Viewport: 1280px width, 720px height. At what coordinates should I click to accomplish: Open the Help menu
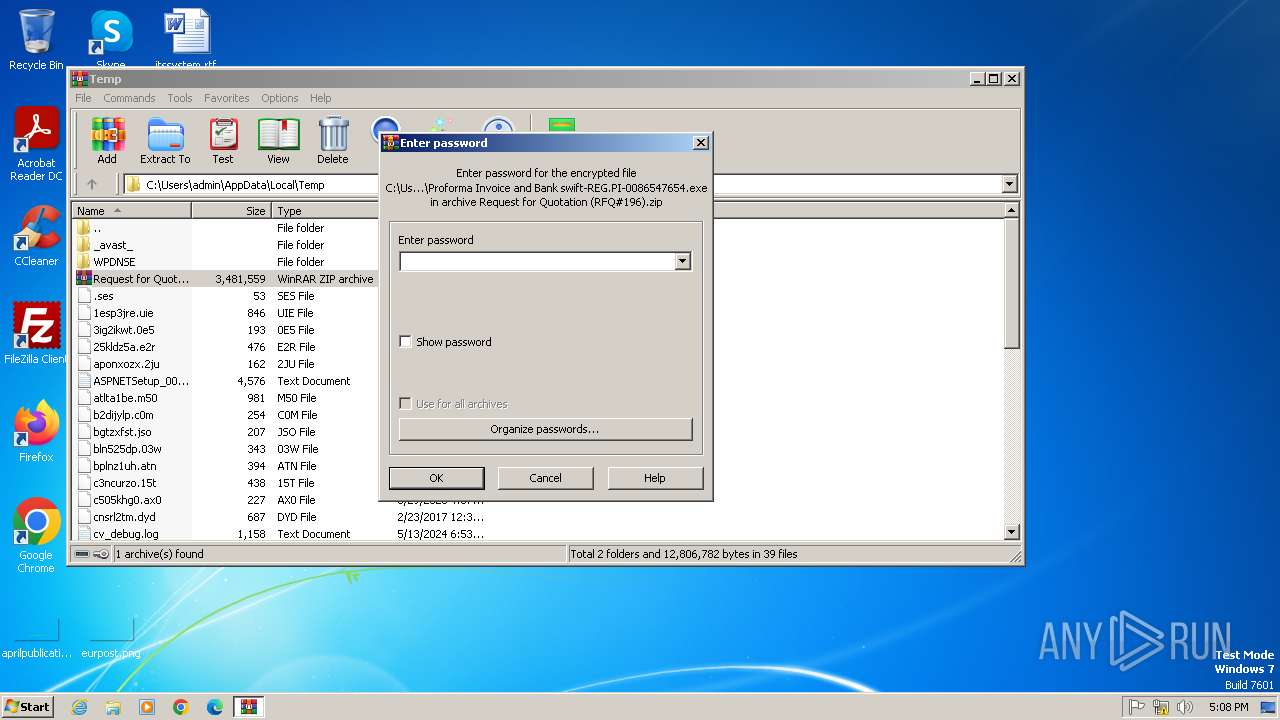pos(321,98)
